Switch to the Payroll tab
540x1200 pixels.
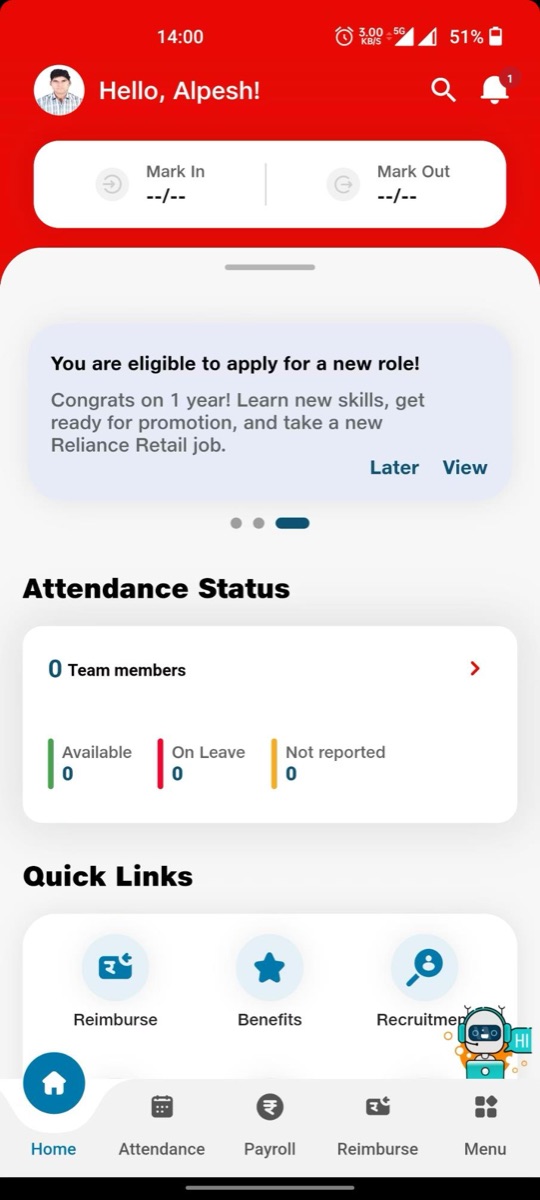(x=270, y=1125)
